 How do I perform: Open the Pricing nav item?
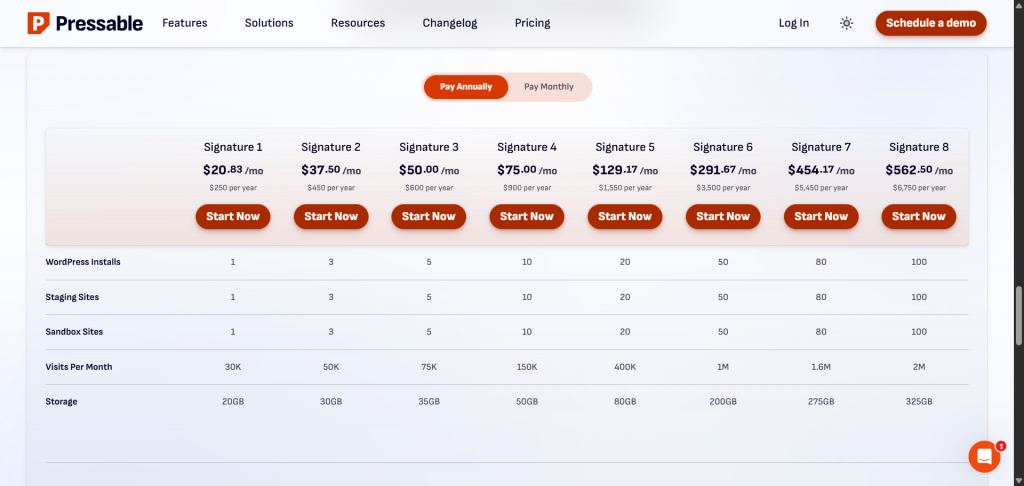[x=532, y=23]
